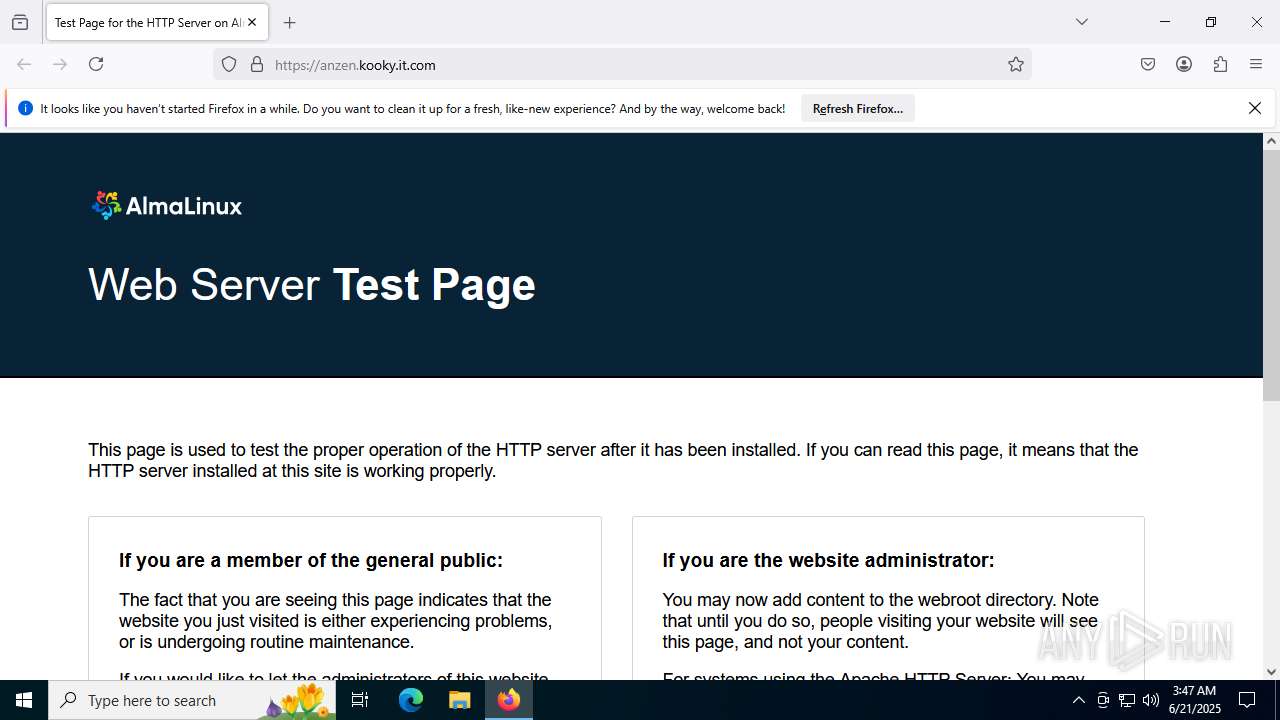Open the Windows Start menu
Screen dimensions: 1280x720
click(24, 700)
